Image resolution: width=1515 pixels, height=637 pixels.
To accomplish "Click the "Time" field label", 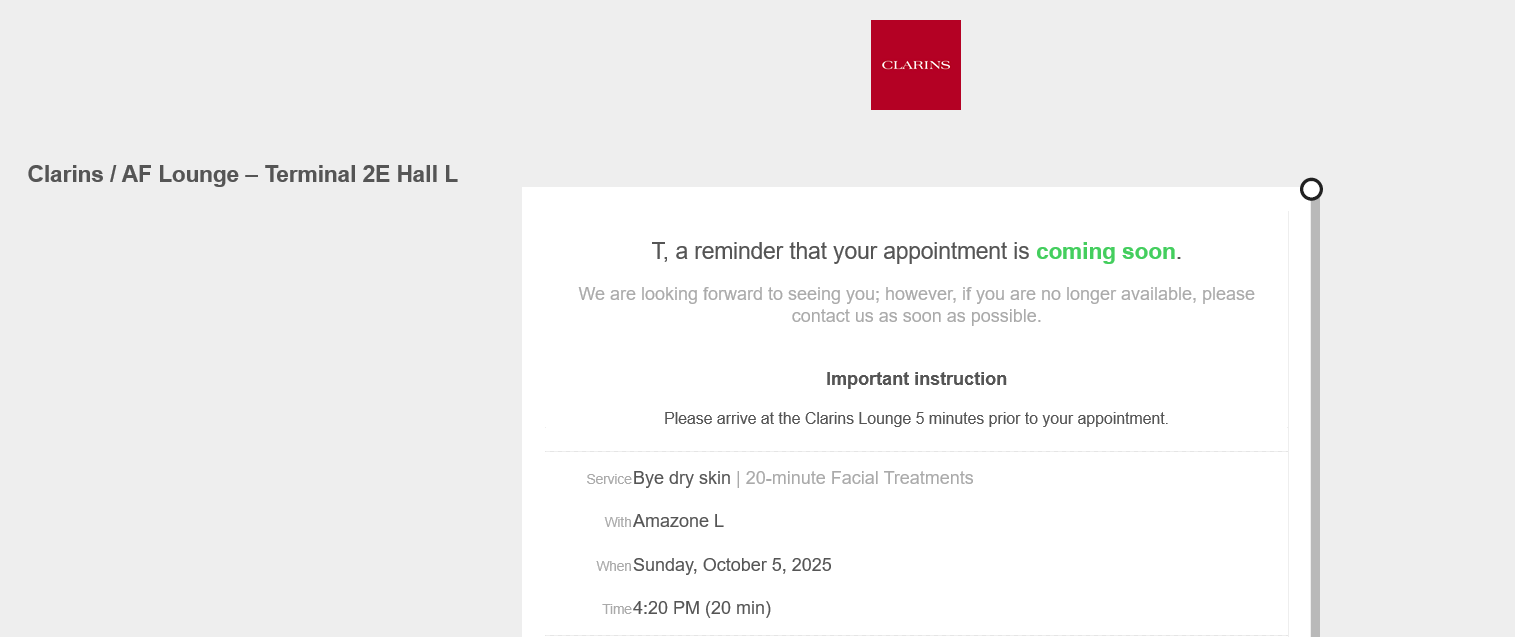I will (x=616, y=609).
